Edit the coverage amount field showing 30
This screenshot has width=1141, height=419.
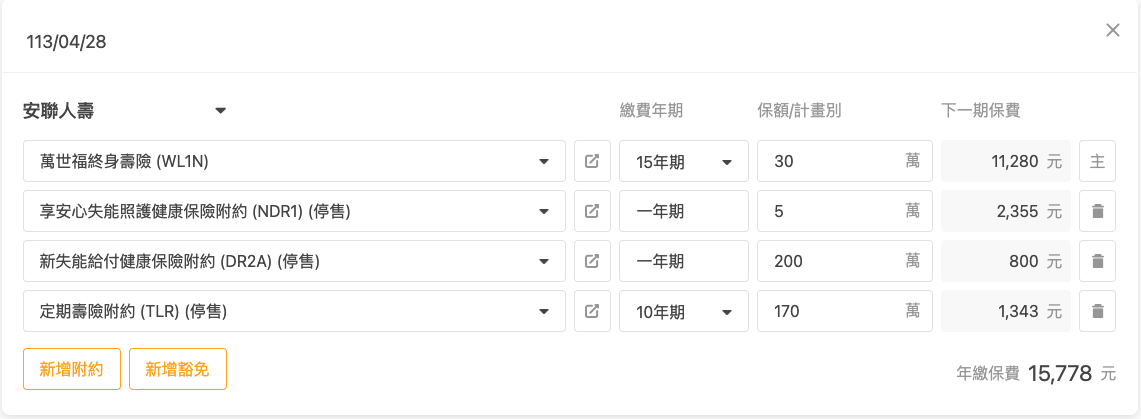click(x=830, y=161)
